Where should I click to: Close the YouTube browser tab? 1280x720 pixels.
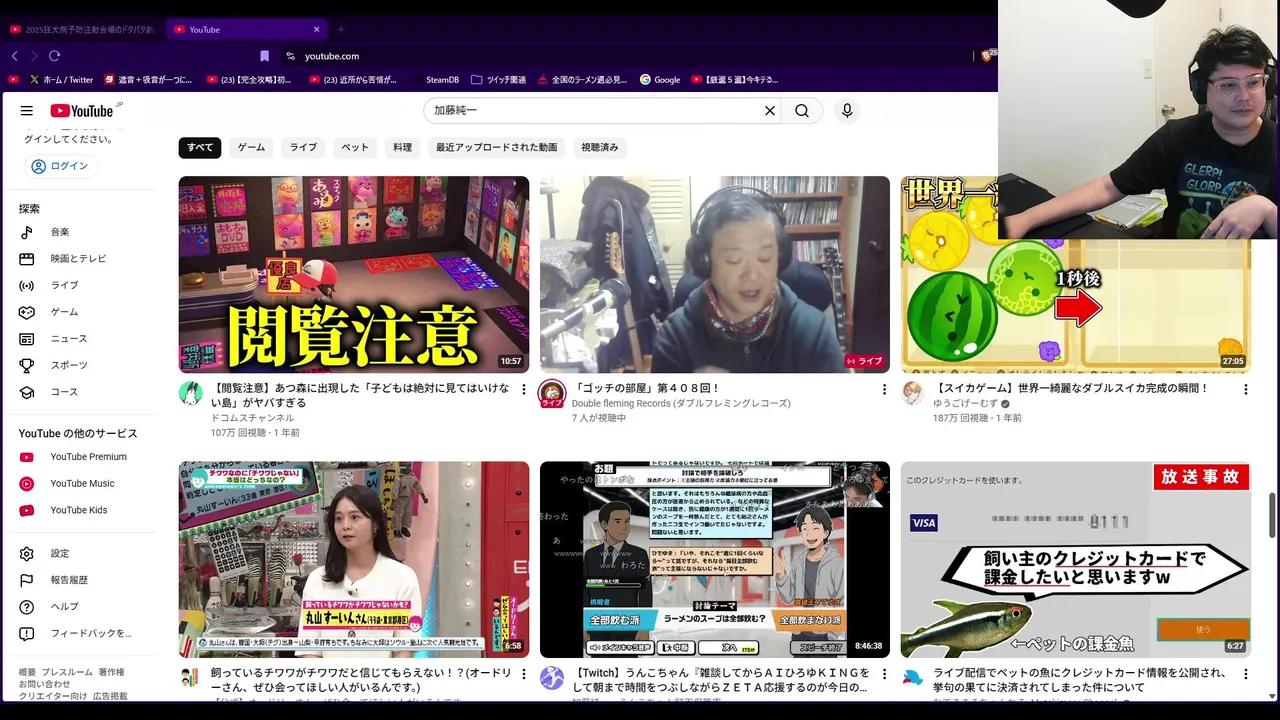(x=317, y=29)
